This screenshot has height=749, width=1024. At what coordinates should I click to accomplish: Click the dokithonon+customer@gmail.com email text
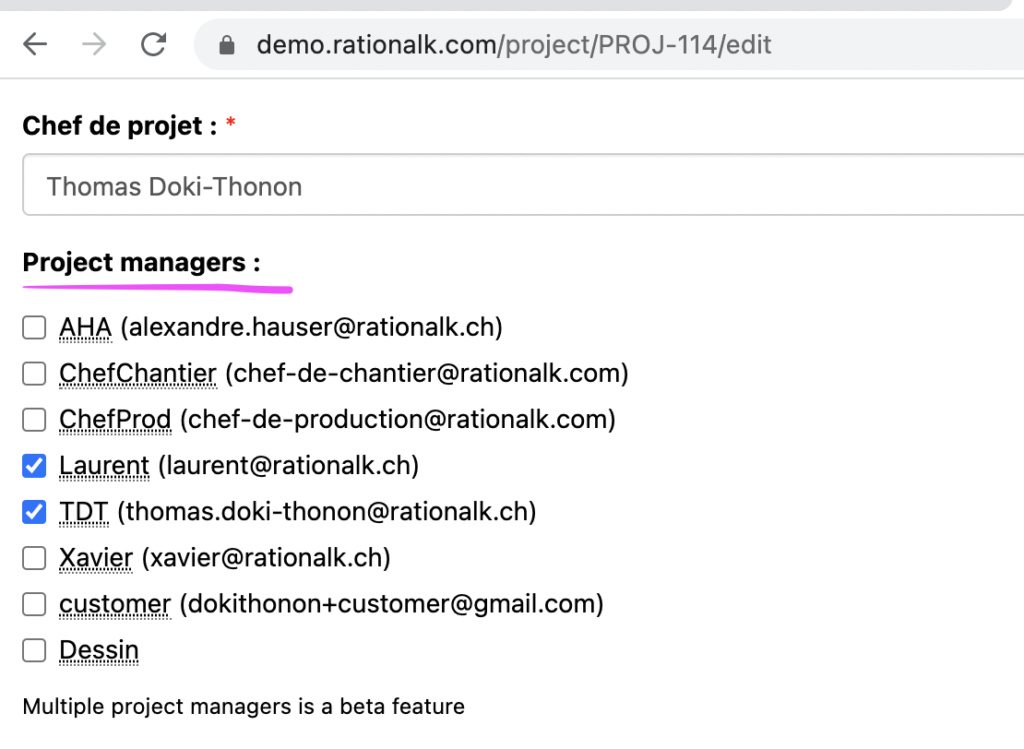pyautogui.click(x=391, y=604)
